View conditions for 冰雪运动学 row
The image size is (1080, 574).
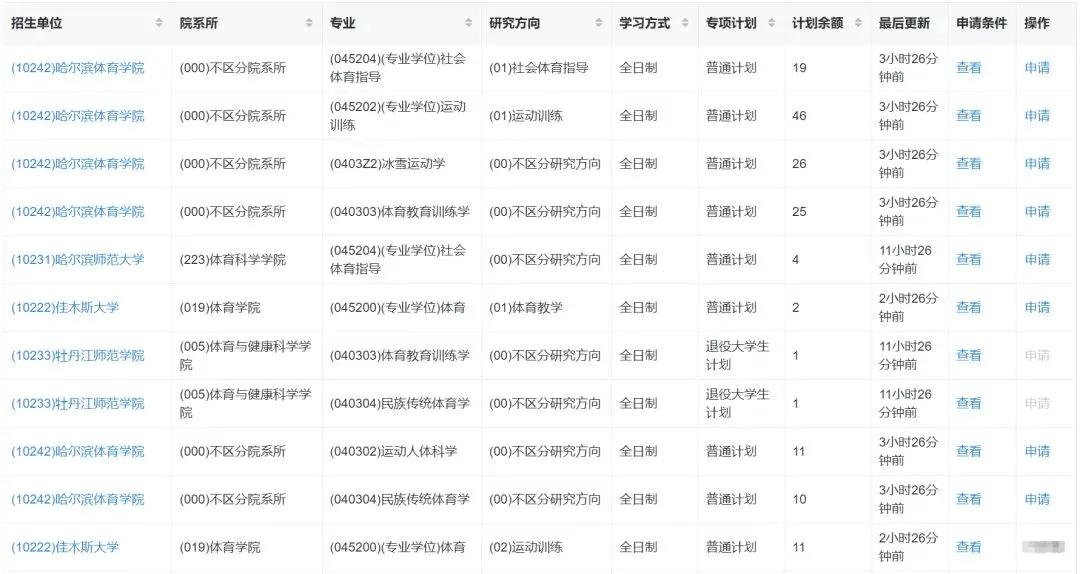(x=968, y=163)
